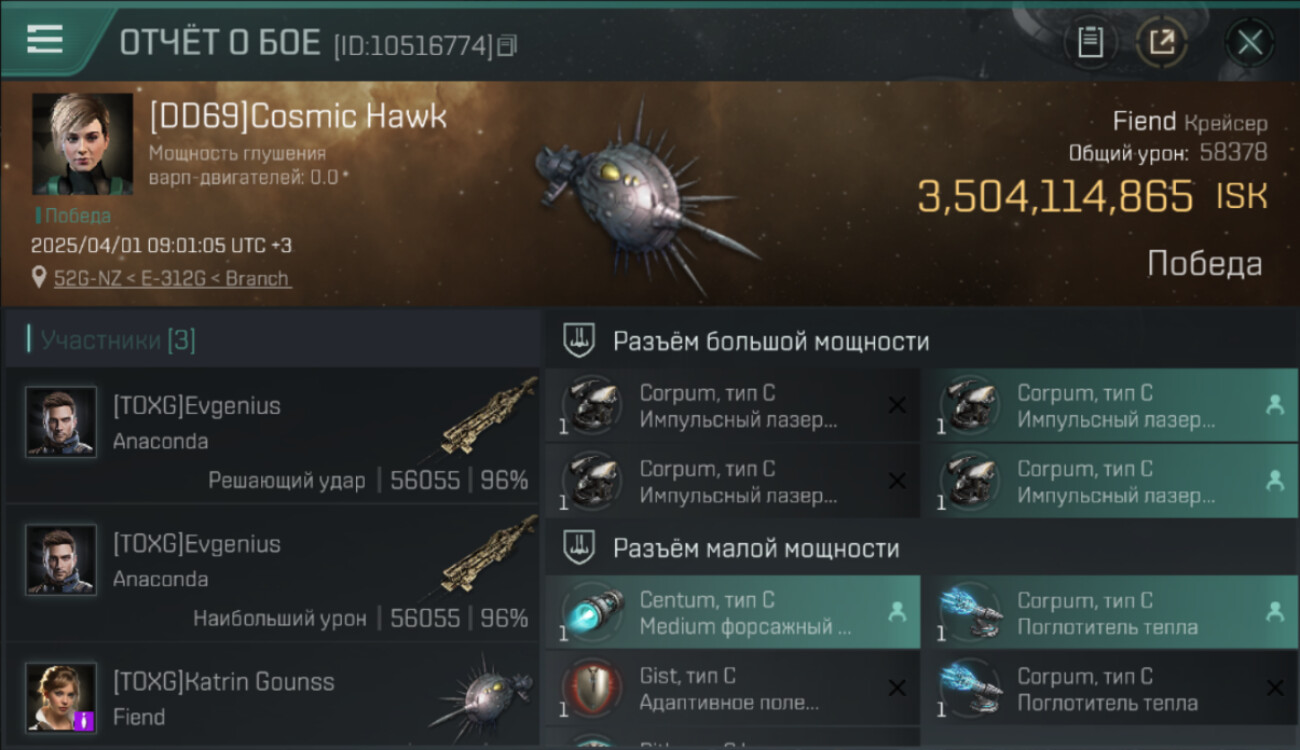Click the share export icon
The image size is (1300, 750).
pos(1162,43)
